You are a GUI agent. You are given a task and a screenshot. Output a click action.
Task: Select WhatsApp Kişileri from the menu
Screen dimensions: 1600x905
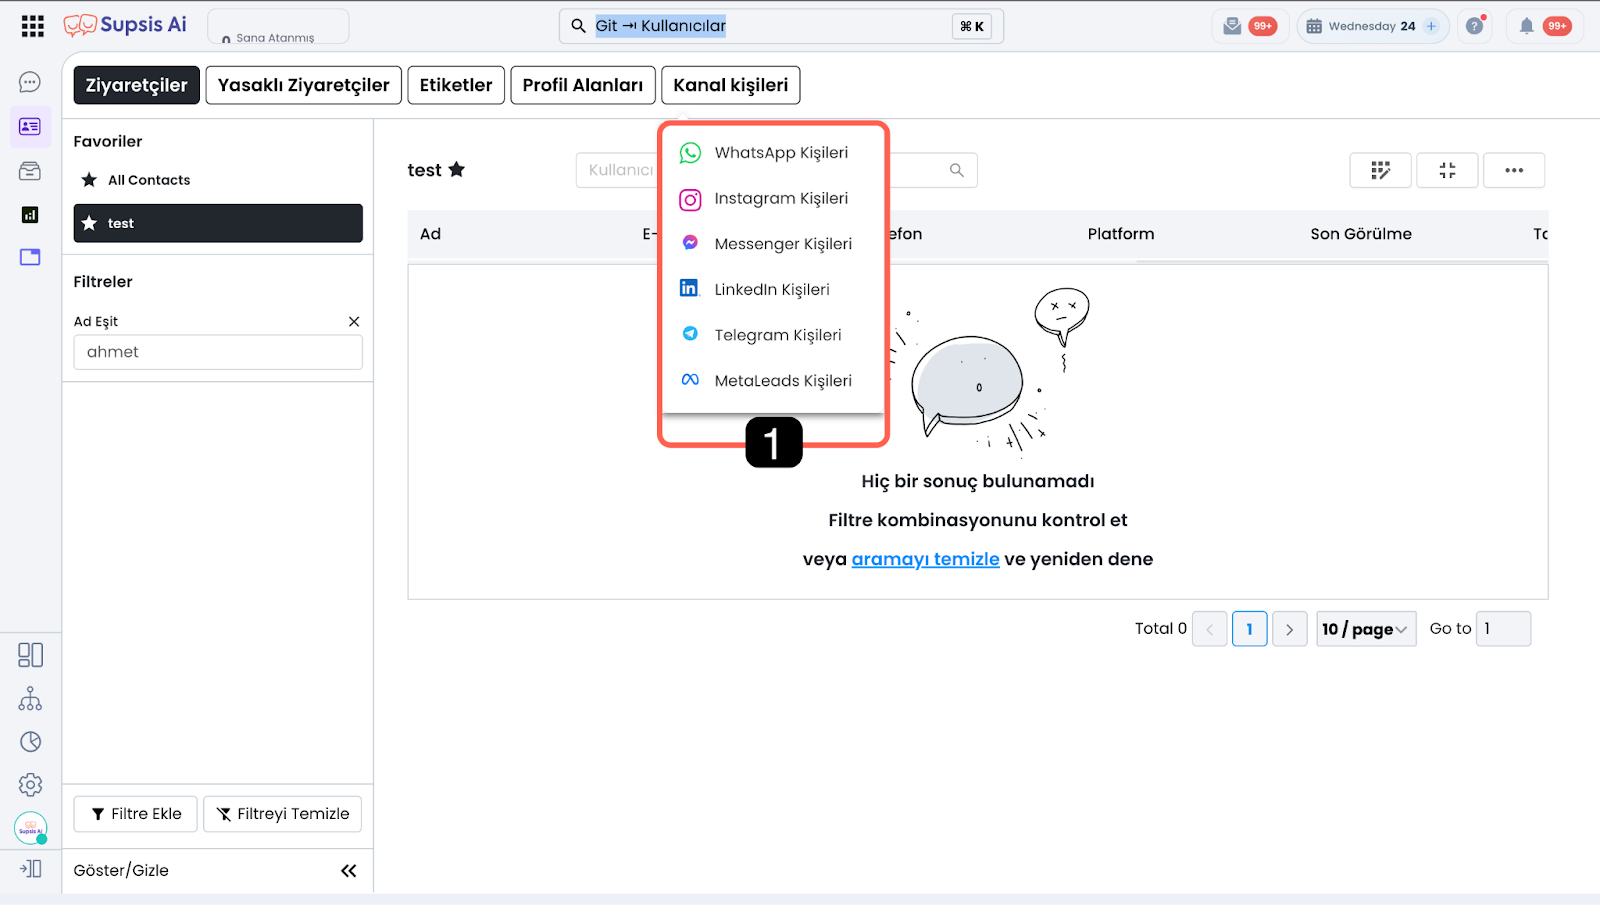tap(780, 153)
